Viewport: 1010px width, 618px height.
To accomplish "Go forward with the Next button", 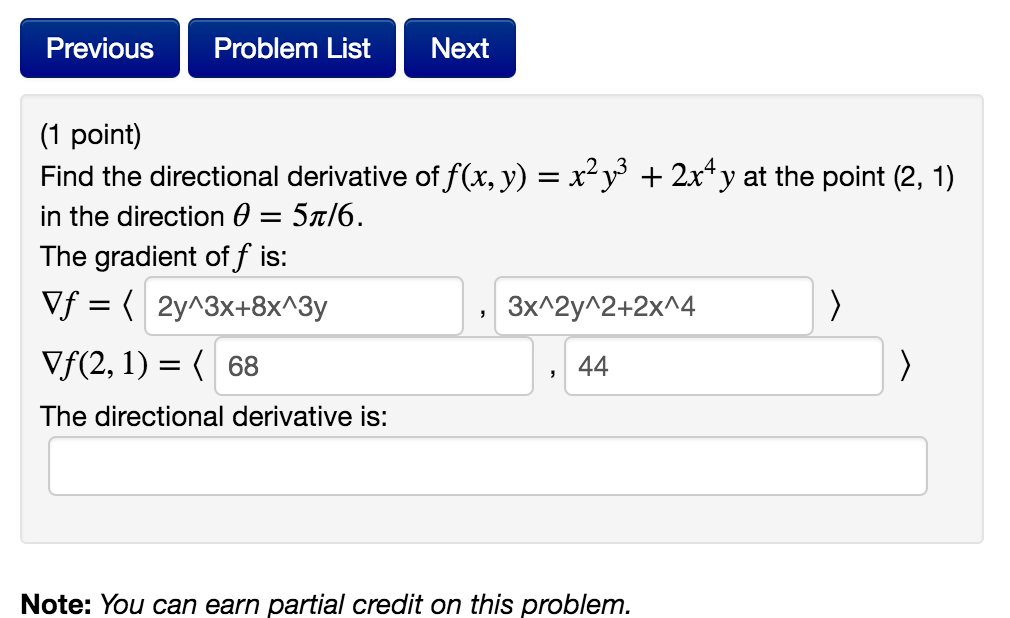I will pyautogui.click(x=459, y=47).
